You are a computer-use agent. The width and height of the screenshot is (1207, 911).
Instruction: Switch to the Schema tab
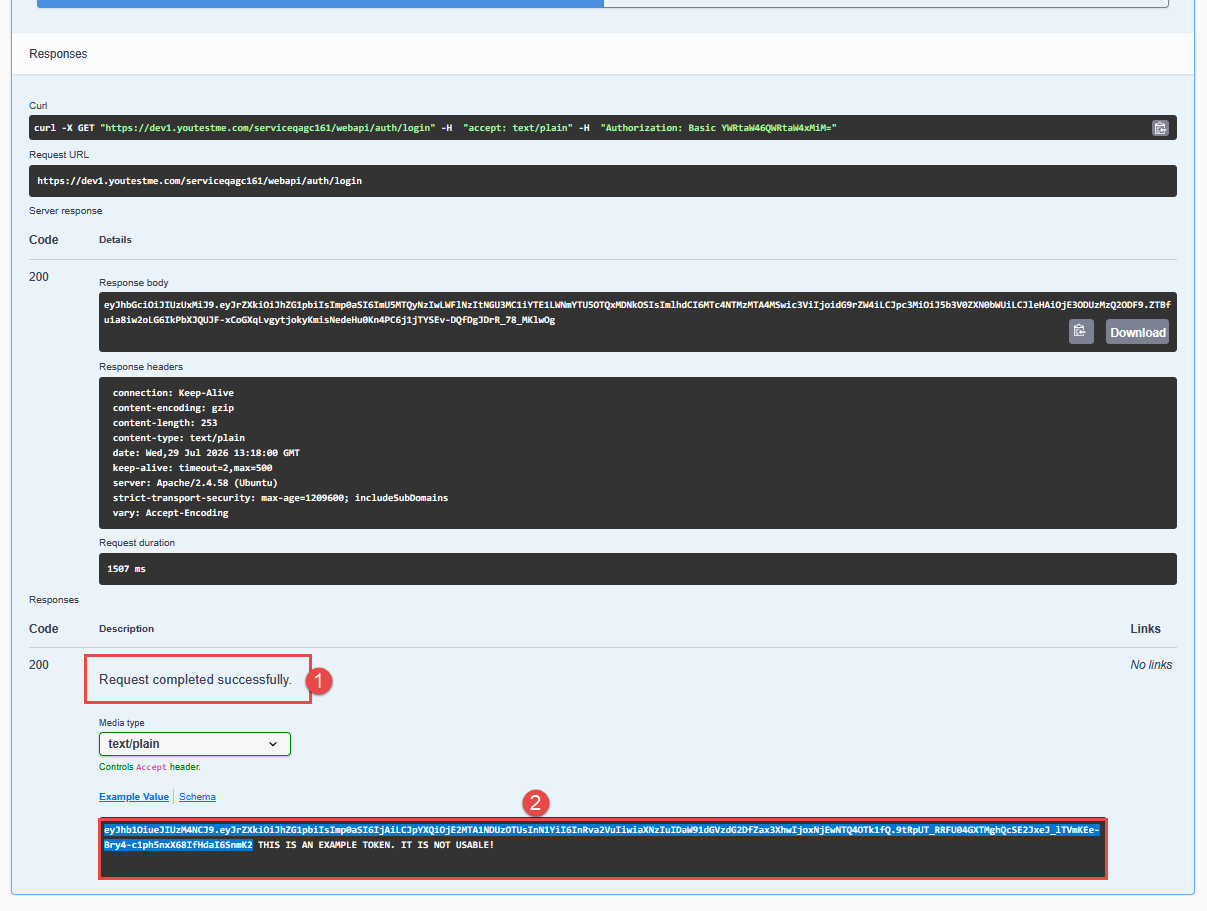(197, 797)
